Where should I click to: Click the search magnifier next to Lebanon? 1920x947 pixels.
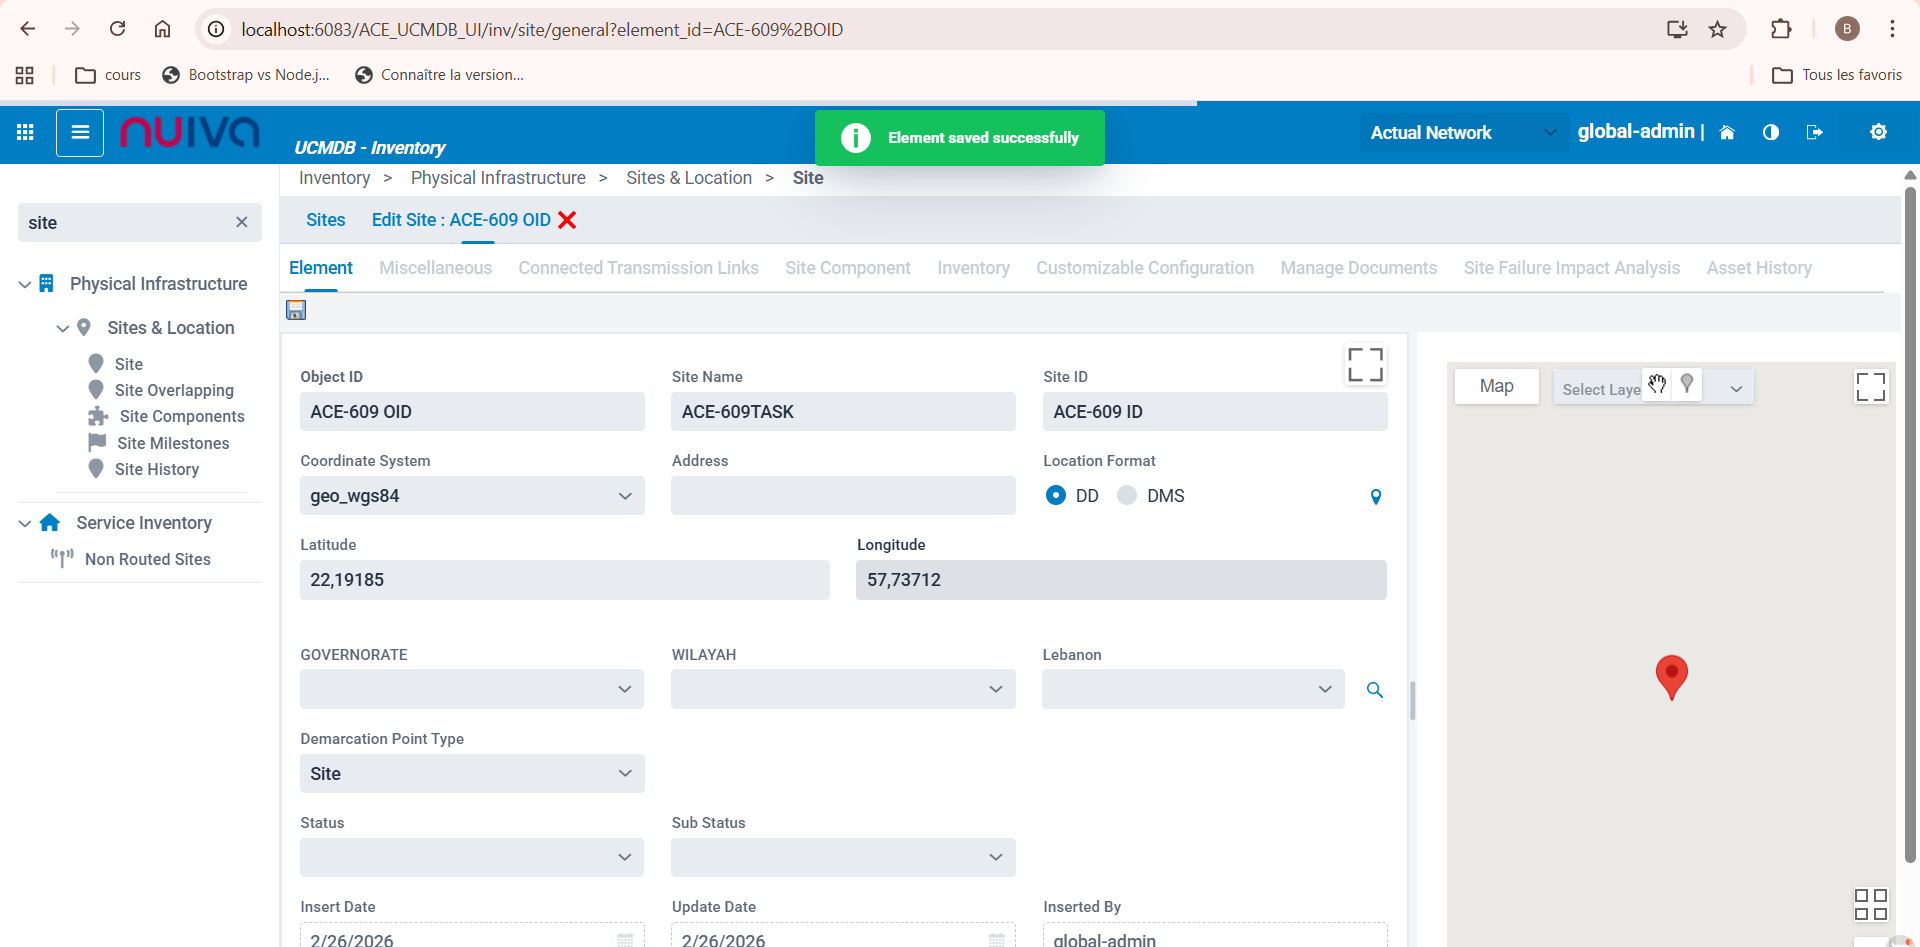(1375, 690)
